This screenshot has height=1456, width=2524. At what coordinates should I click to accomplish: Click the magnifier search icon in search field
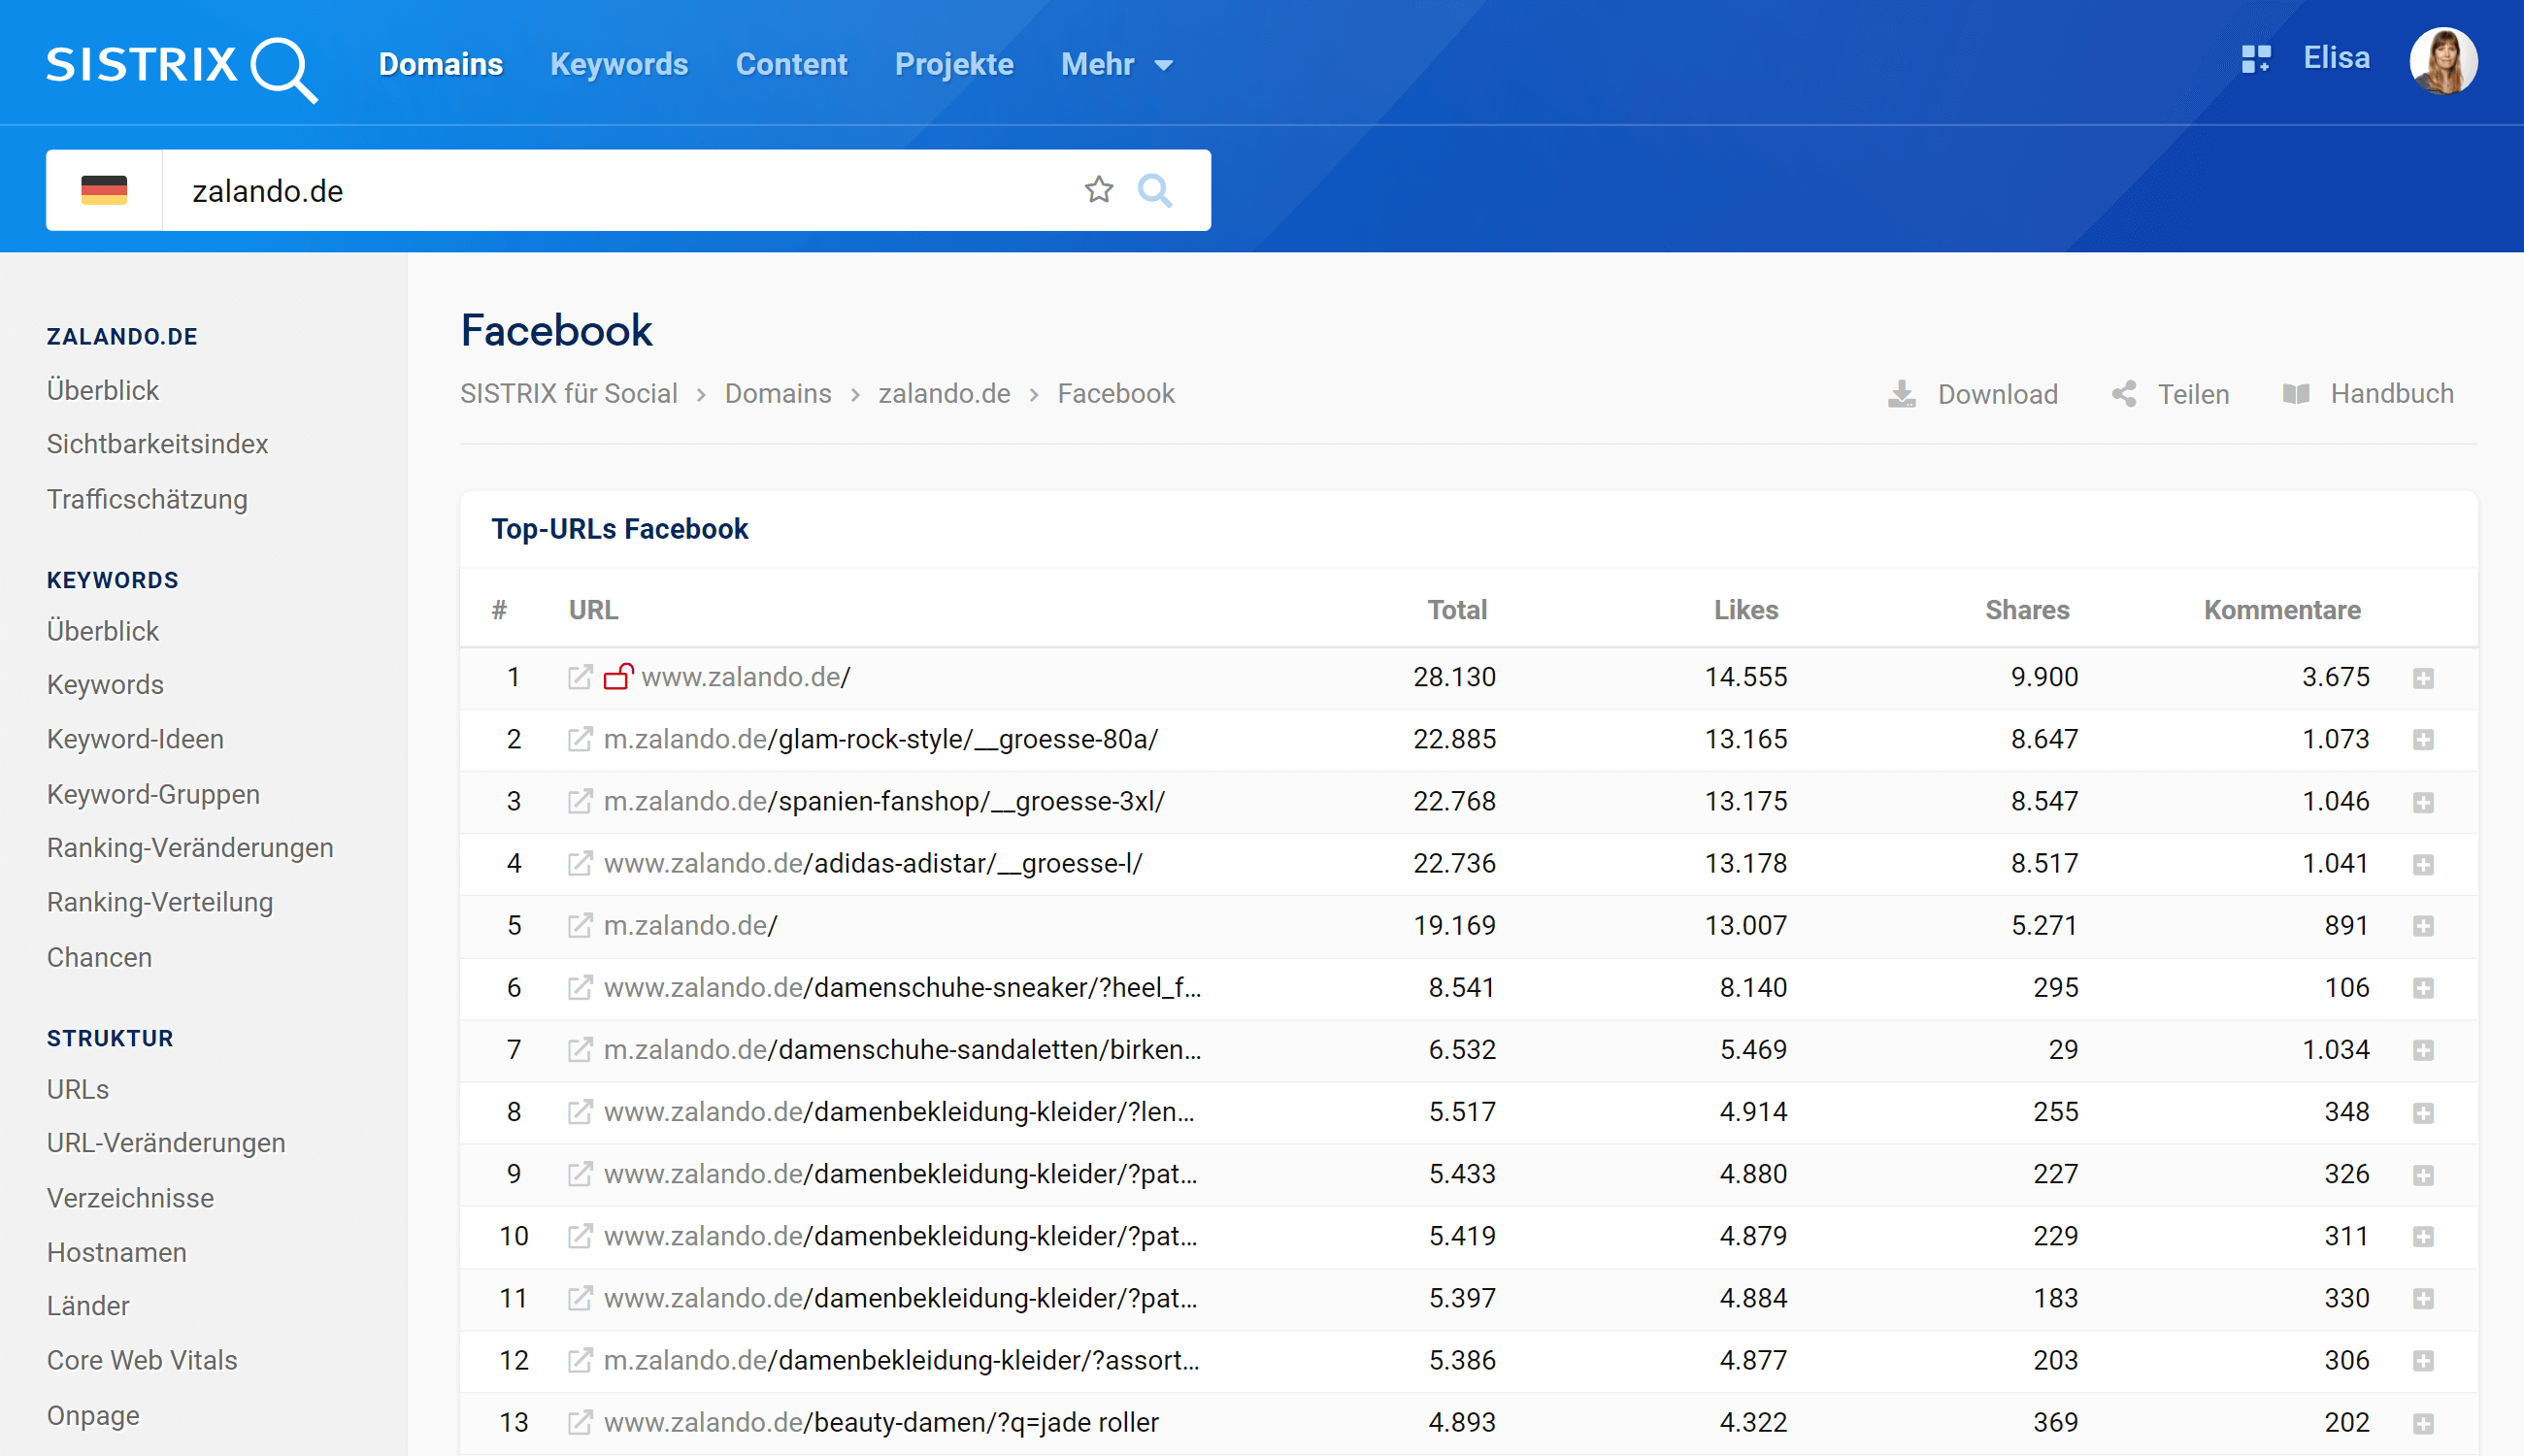[1154, 189]
